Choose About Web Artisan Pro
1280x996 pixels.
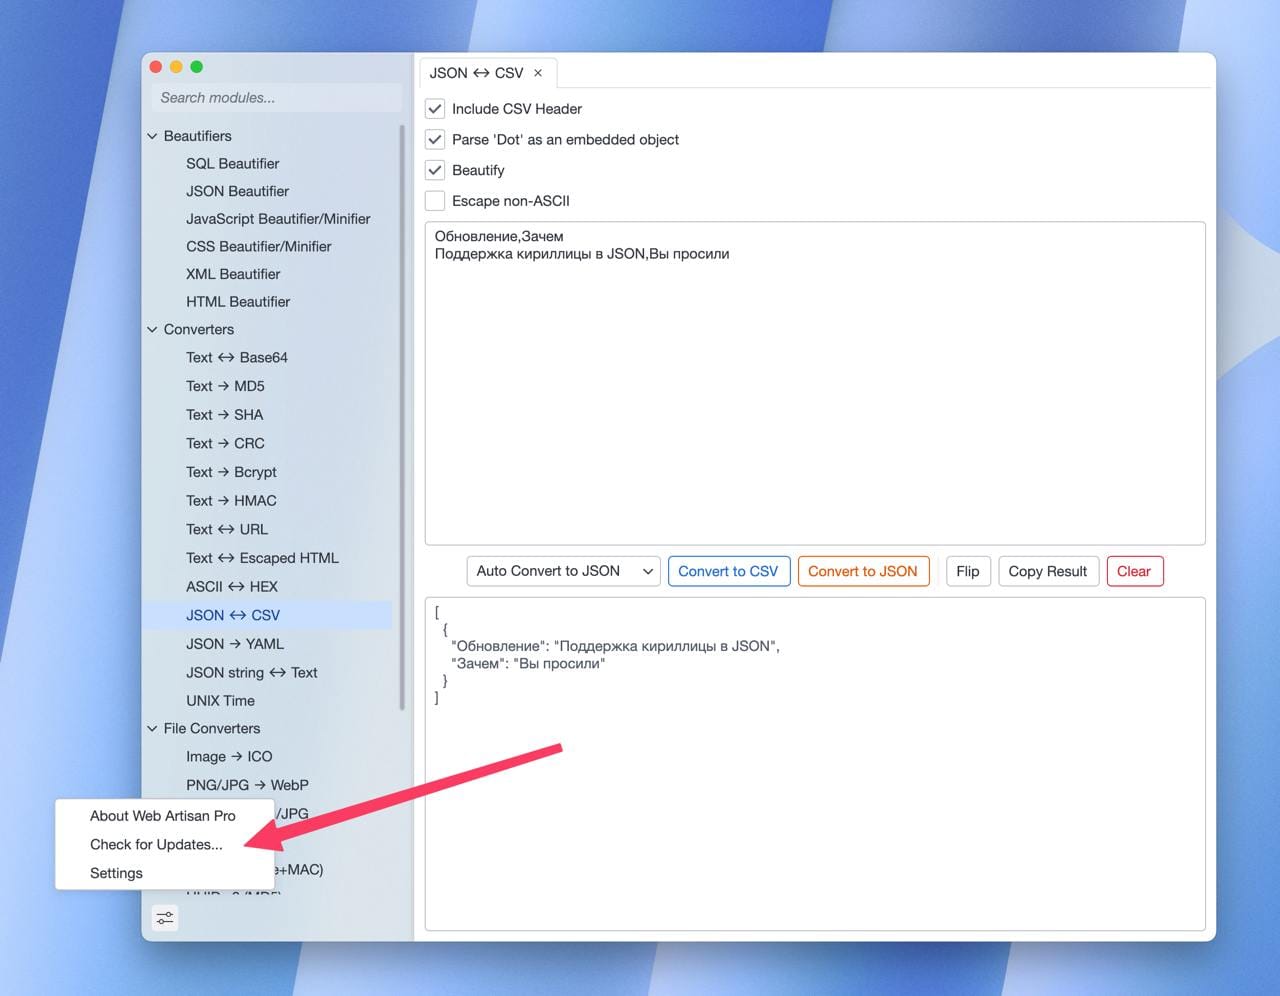[x=162, y=816]
